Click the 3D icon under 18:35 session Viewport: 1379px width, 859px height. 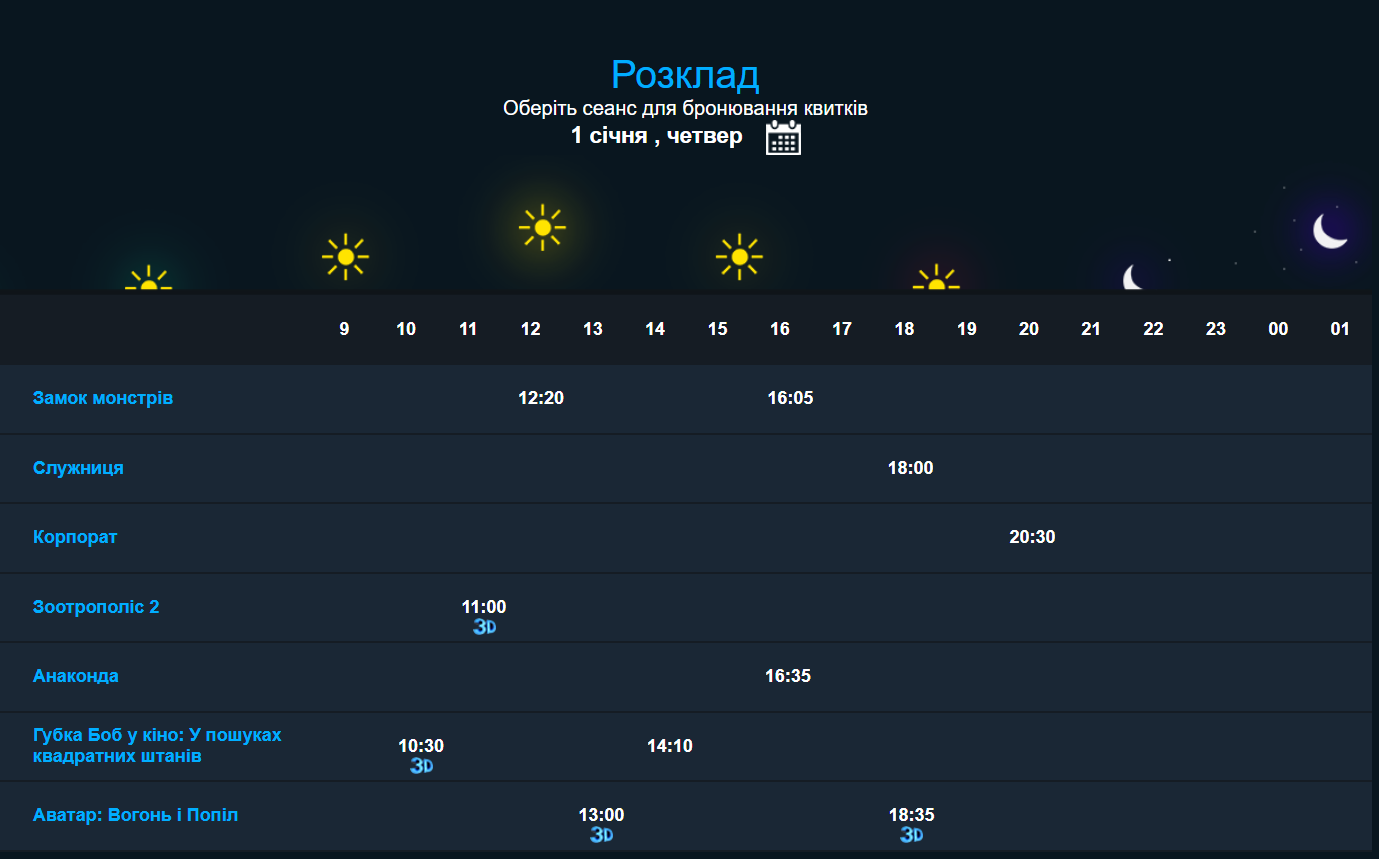coord(911,835)
